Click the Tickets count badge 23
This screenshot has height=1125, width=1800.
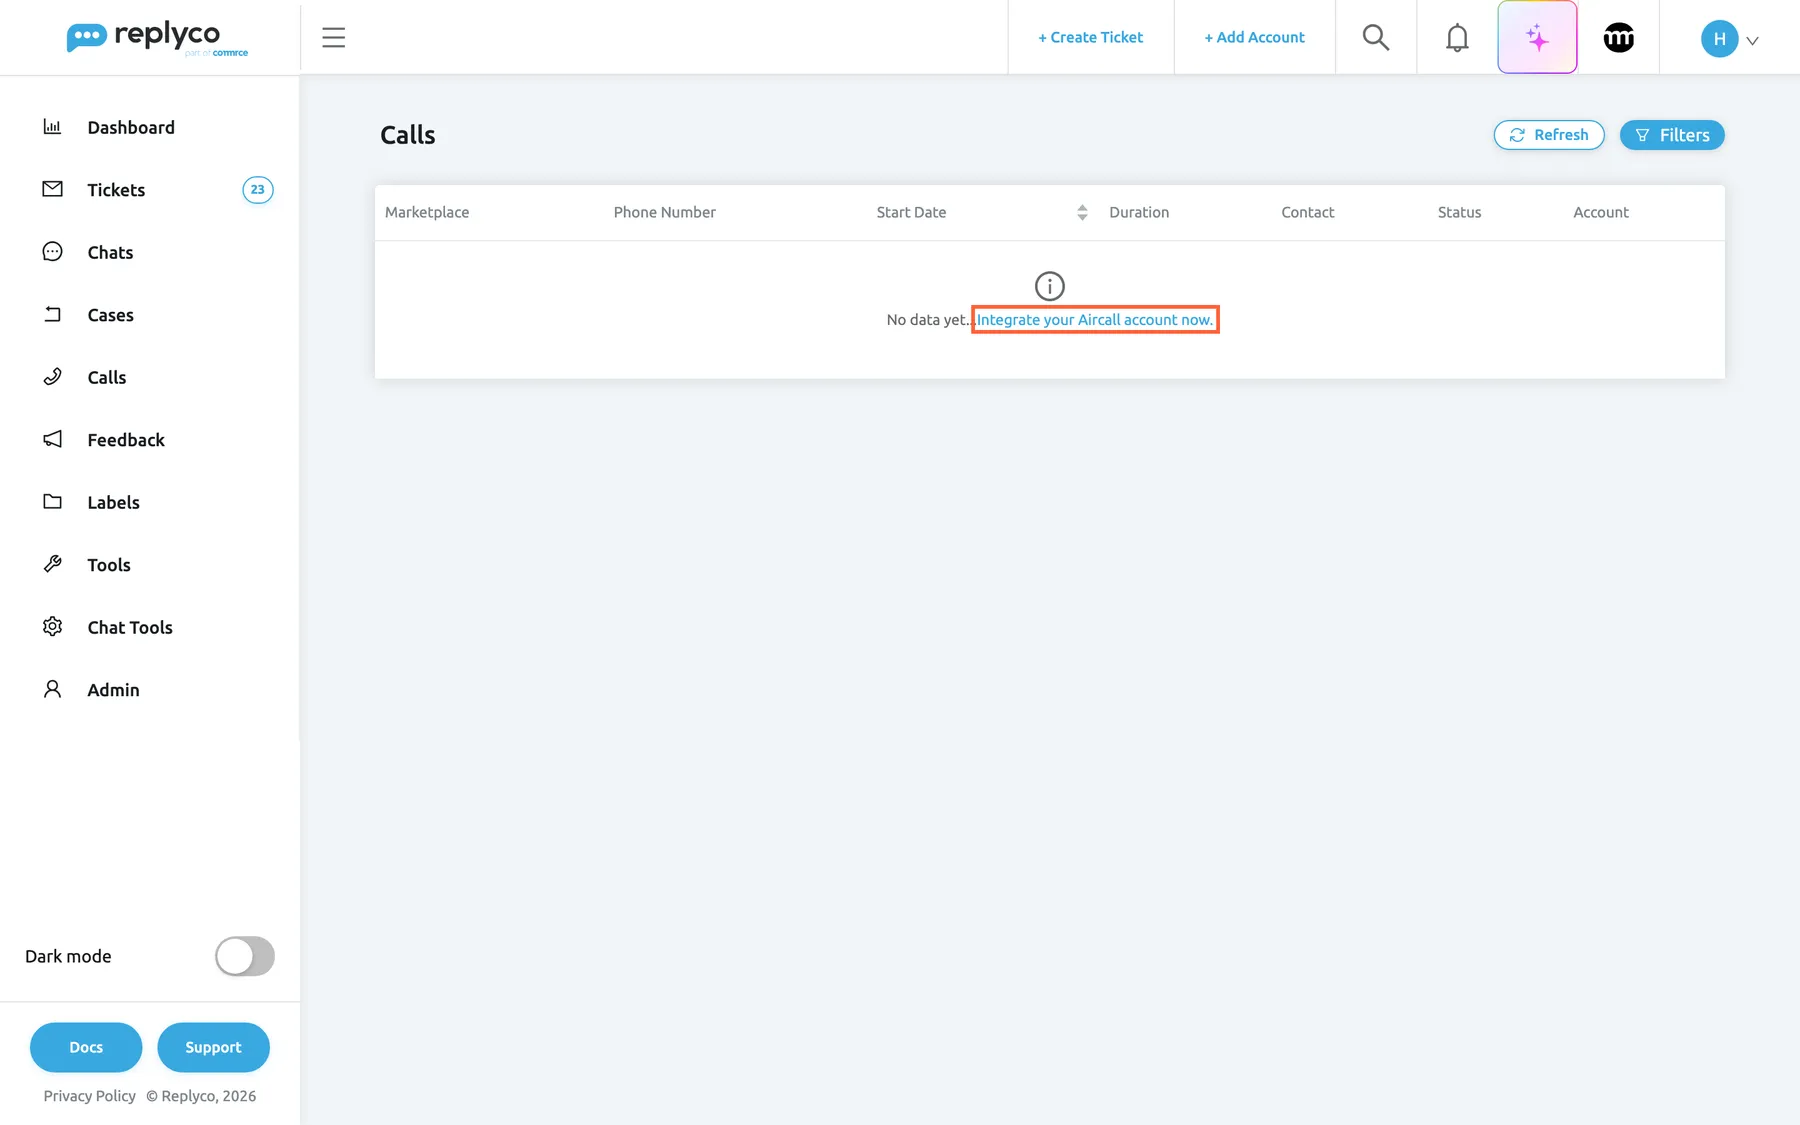258,190
